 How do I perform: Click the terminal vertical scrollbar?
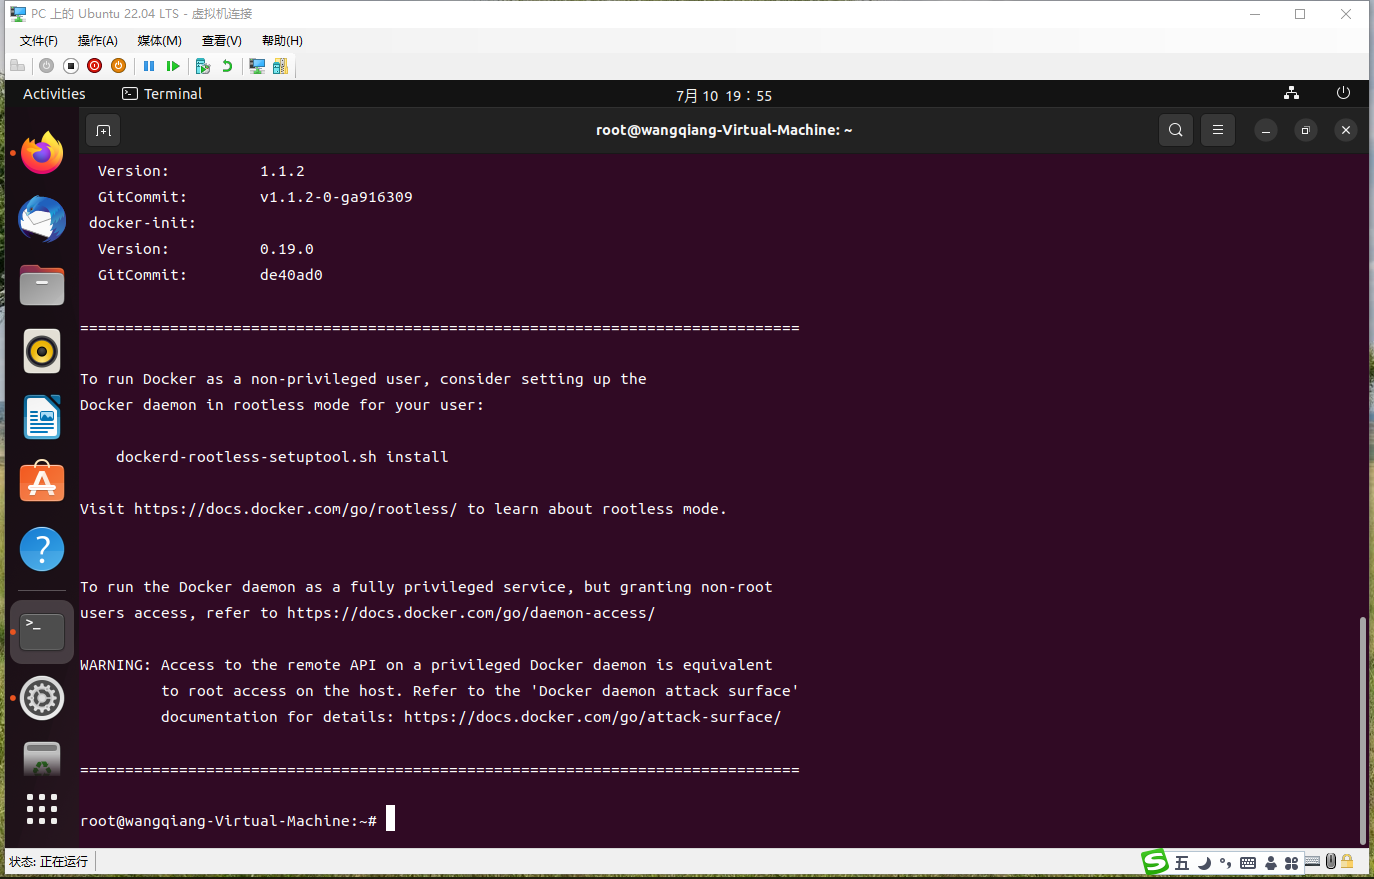tap(1362, 730)
